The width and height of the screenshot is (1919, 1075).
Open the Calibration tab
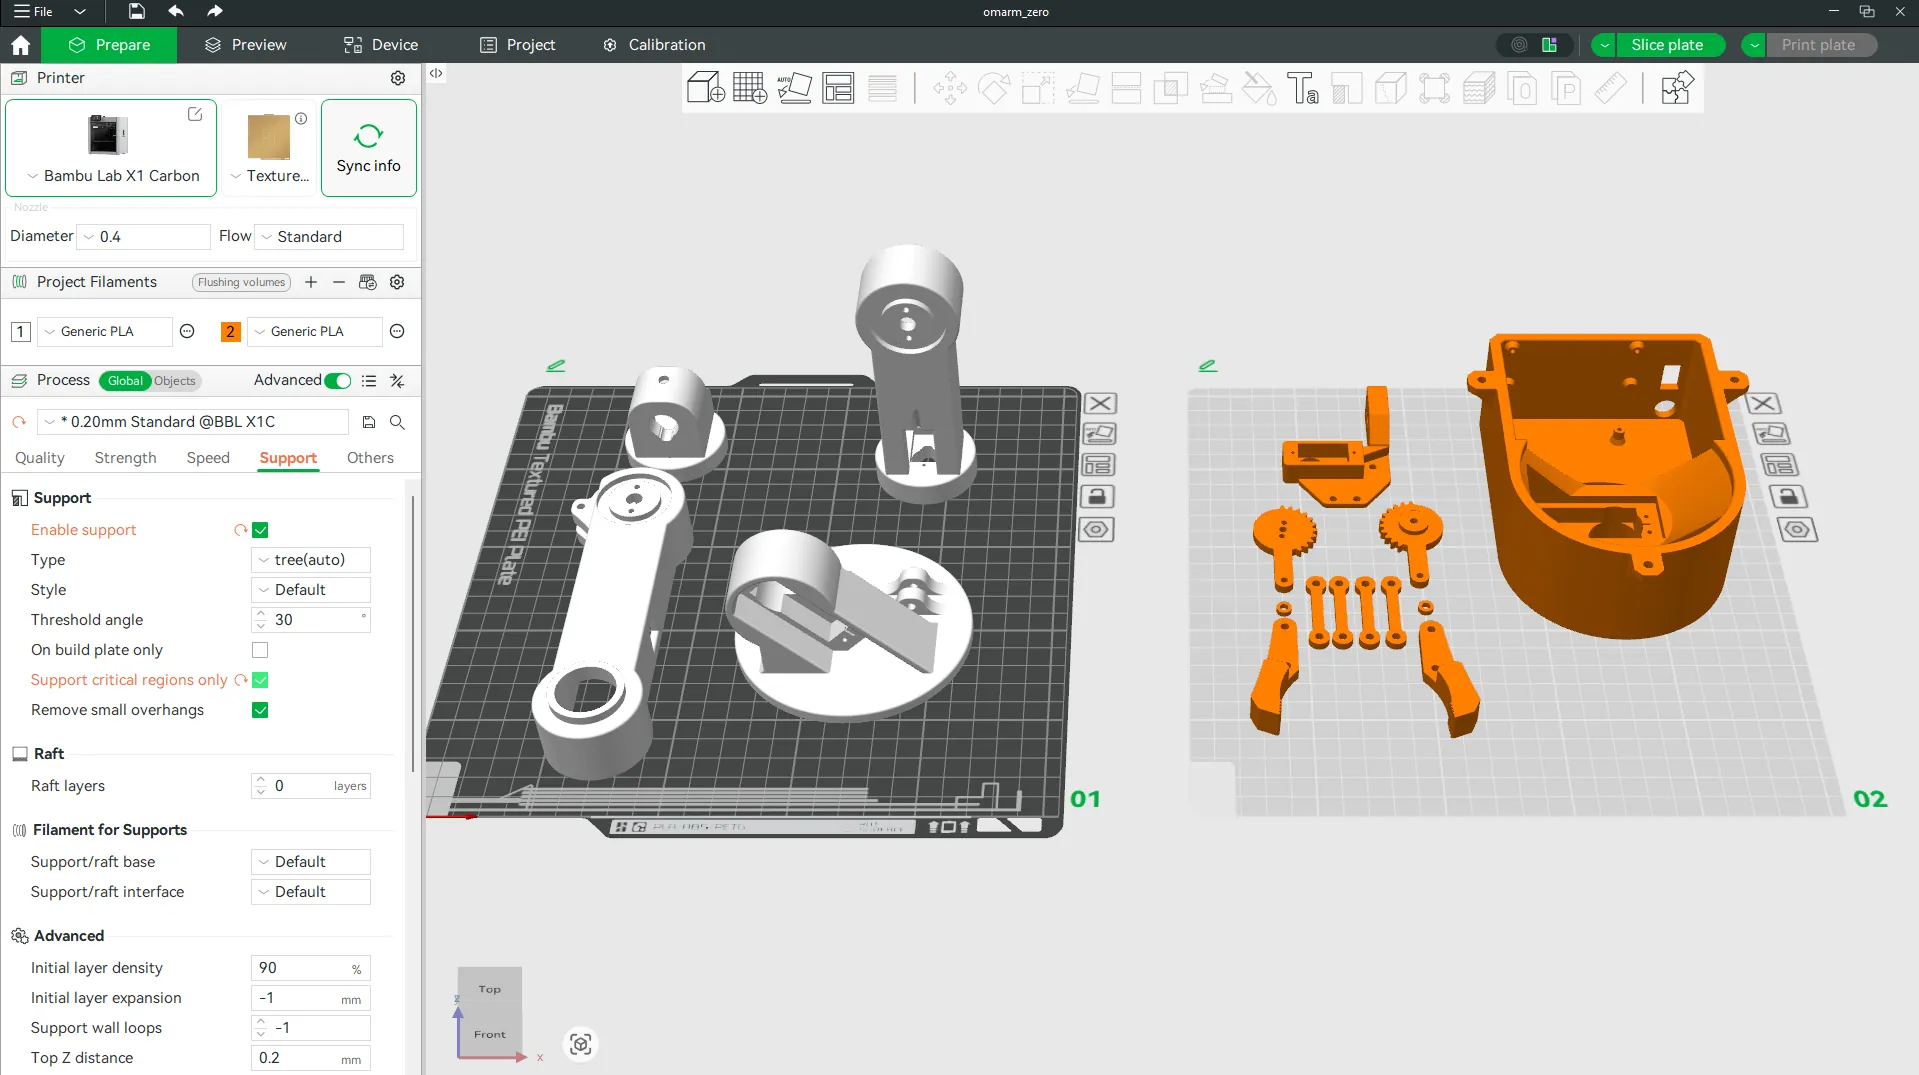point(655,45)
